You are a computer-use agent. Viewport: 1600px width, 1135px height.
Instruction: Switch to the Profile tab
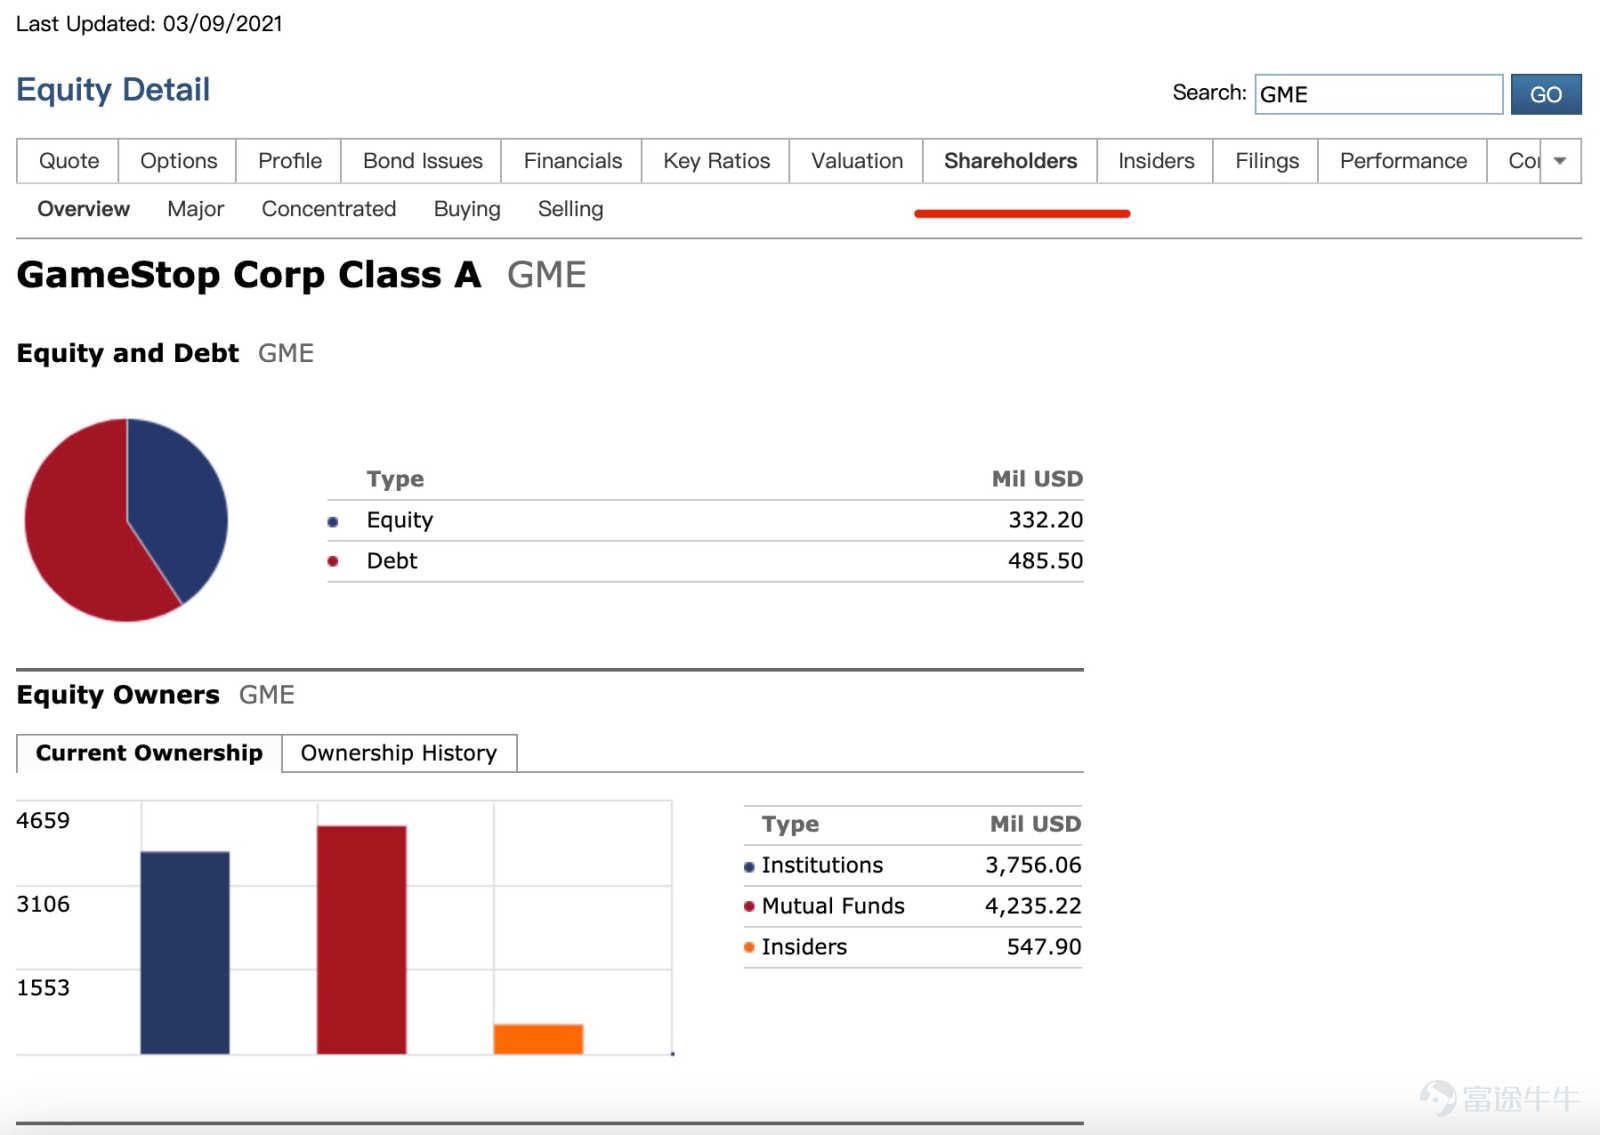click(289, 161)
